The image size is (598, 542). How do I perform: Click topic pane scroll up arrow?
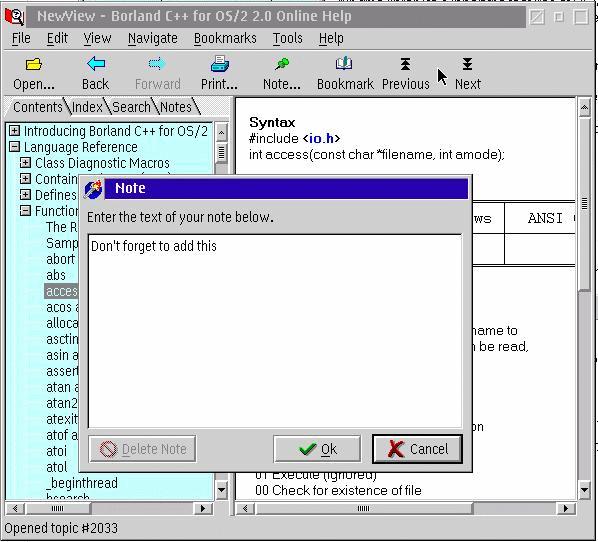584,109
